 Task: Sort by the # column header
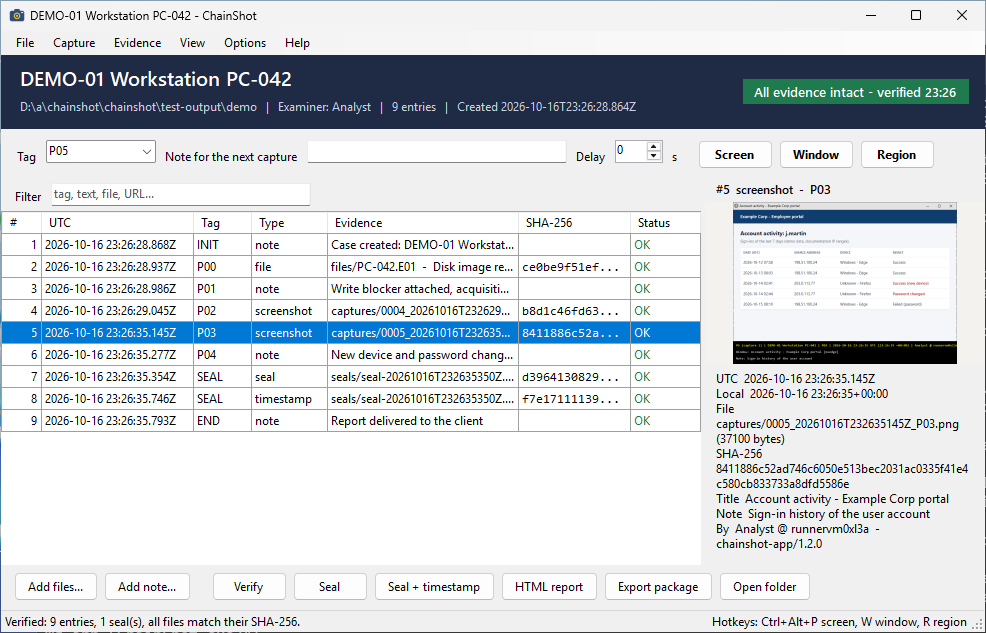[x=21, y=223]
